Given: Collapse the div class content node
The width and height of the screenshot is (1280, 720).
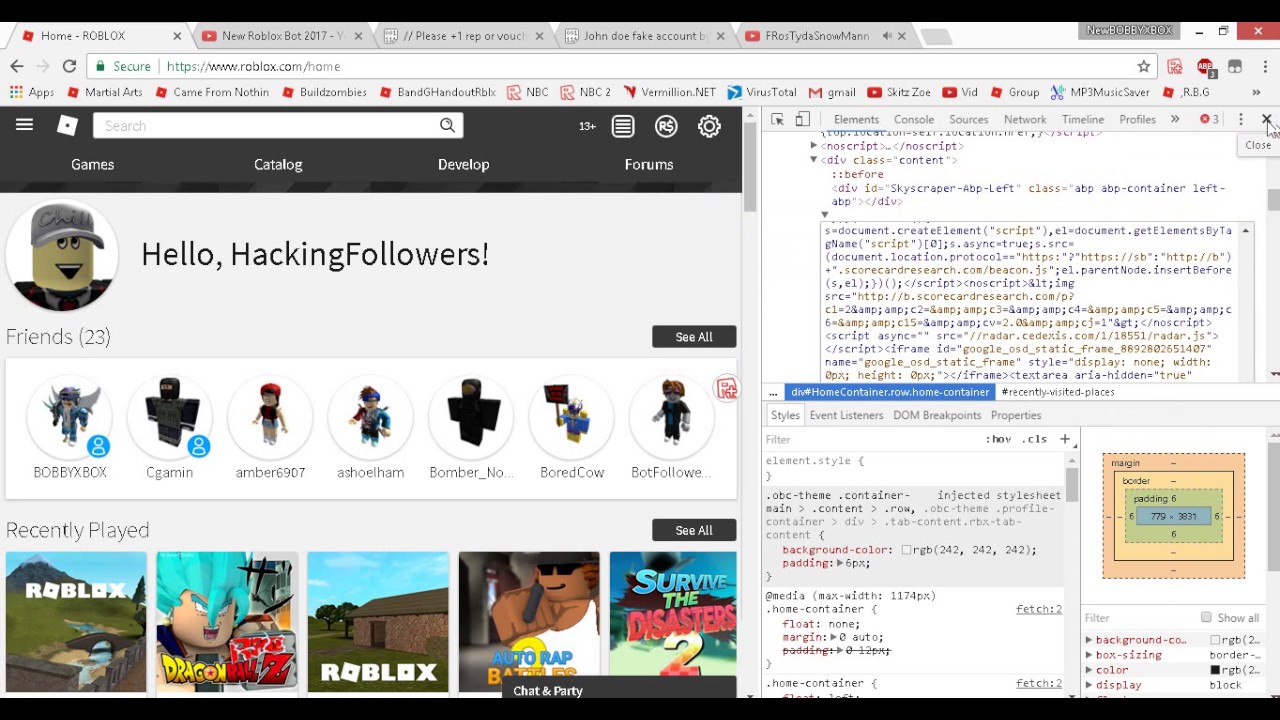Looking at the screenshot, I should [x=814, y=160].
